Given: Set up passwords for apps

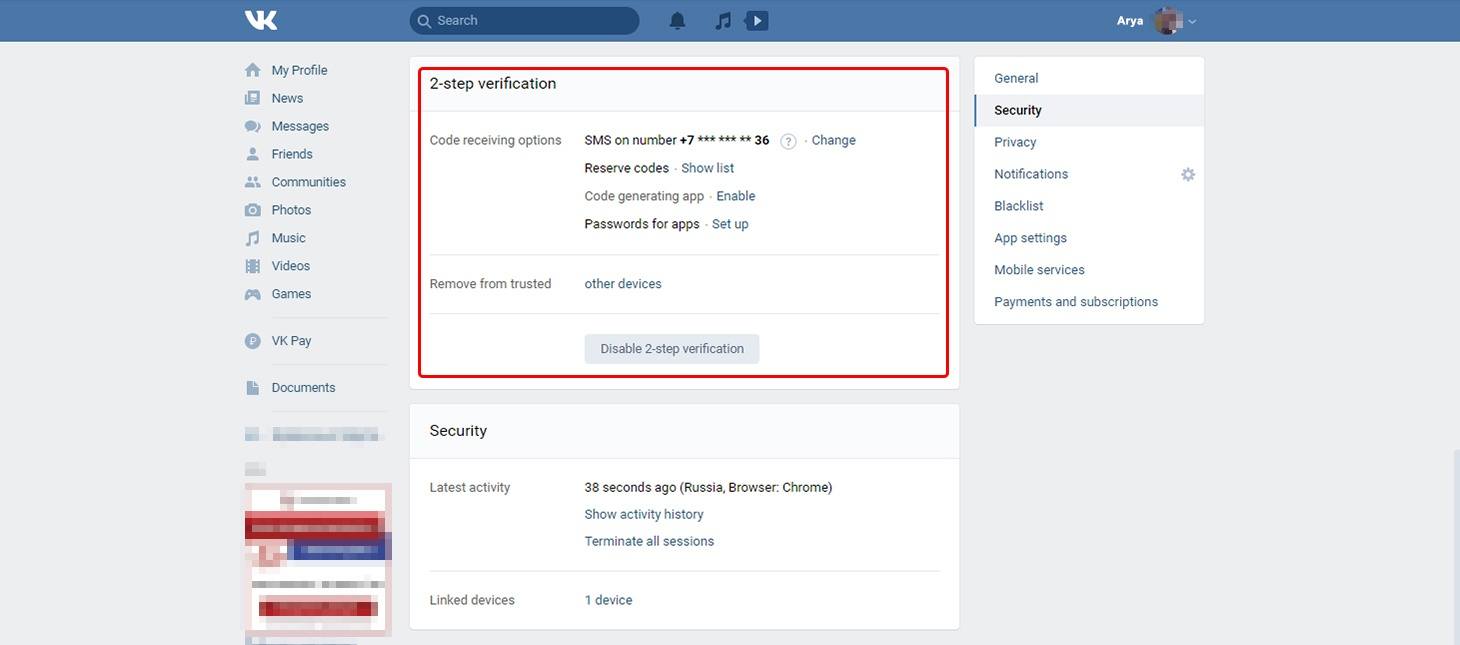Looking at the screenshot, I should [x=730, y=224].
